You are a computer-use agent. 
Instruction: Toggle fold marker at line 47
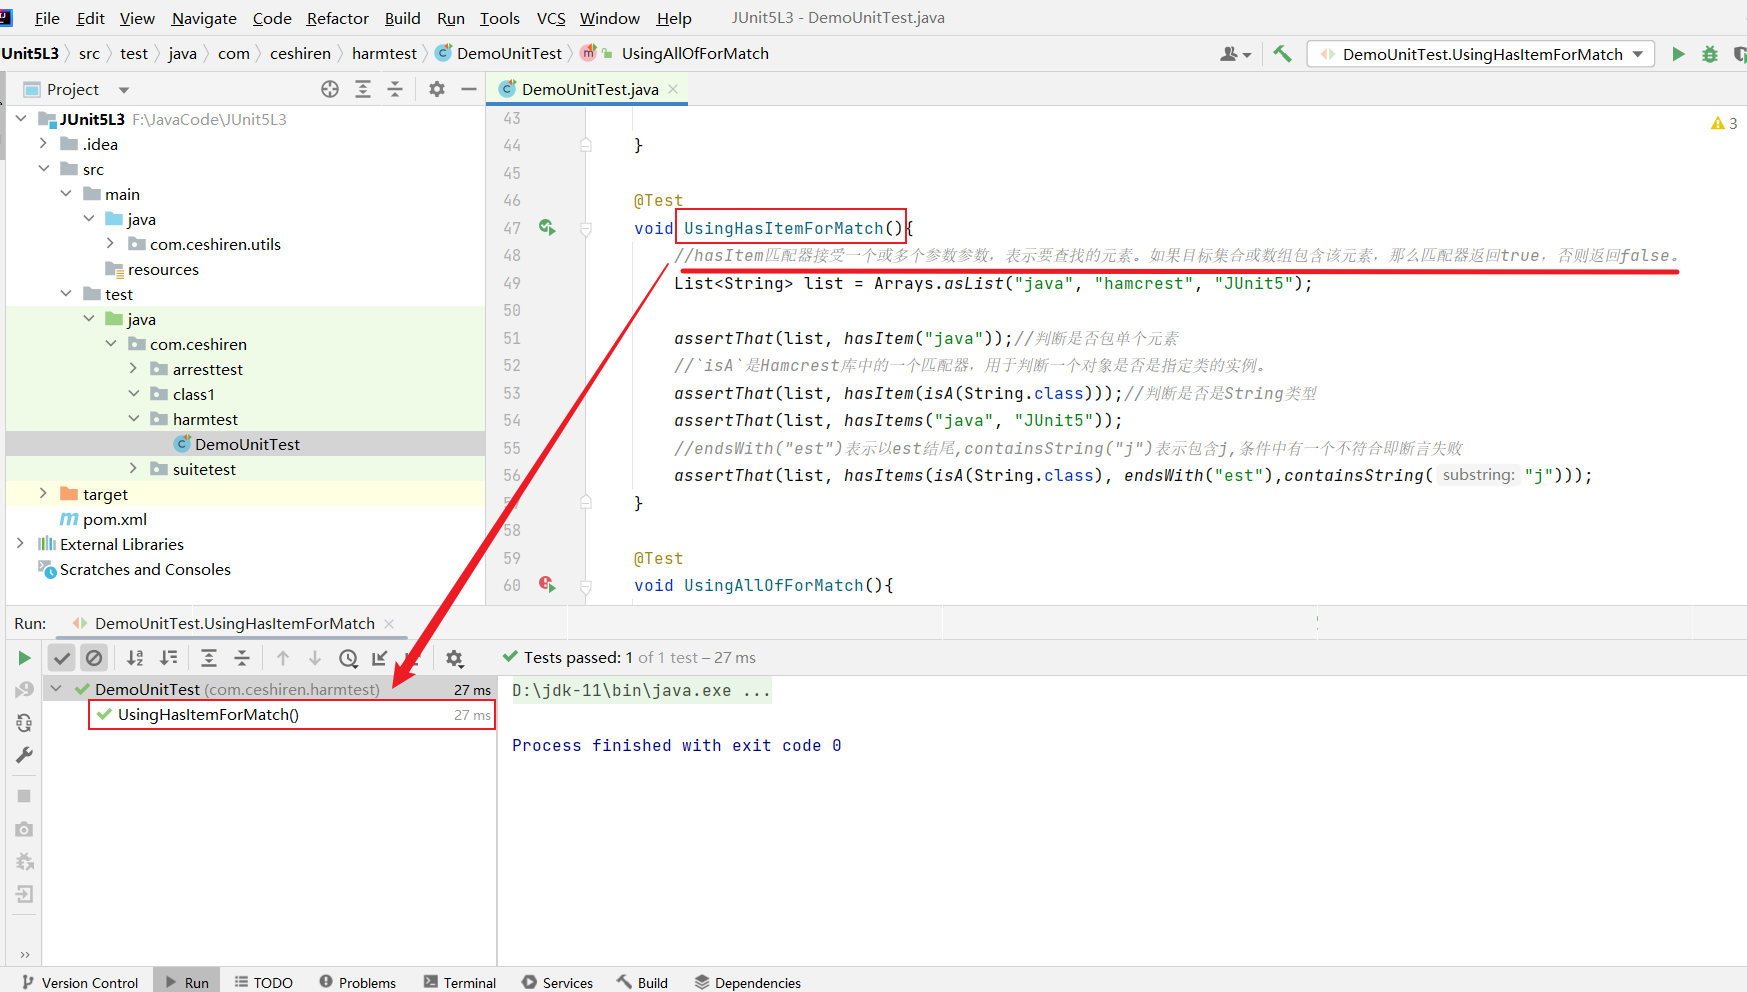(586, 229)
